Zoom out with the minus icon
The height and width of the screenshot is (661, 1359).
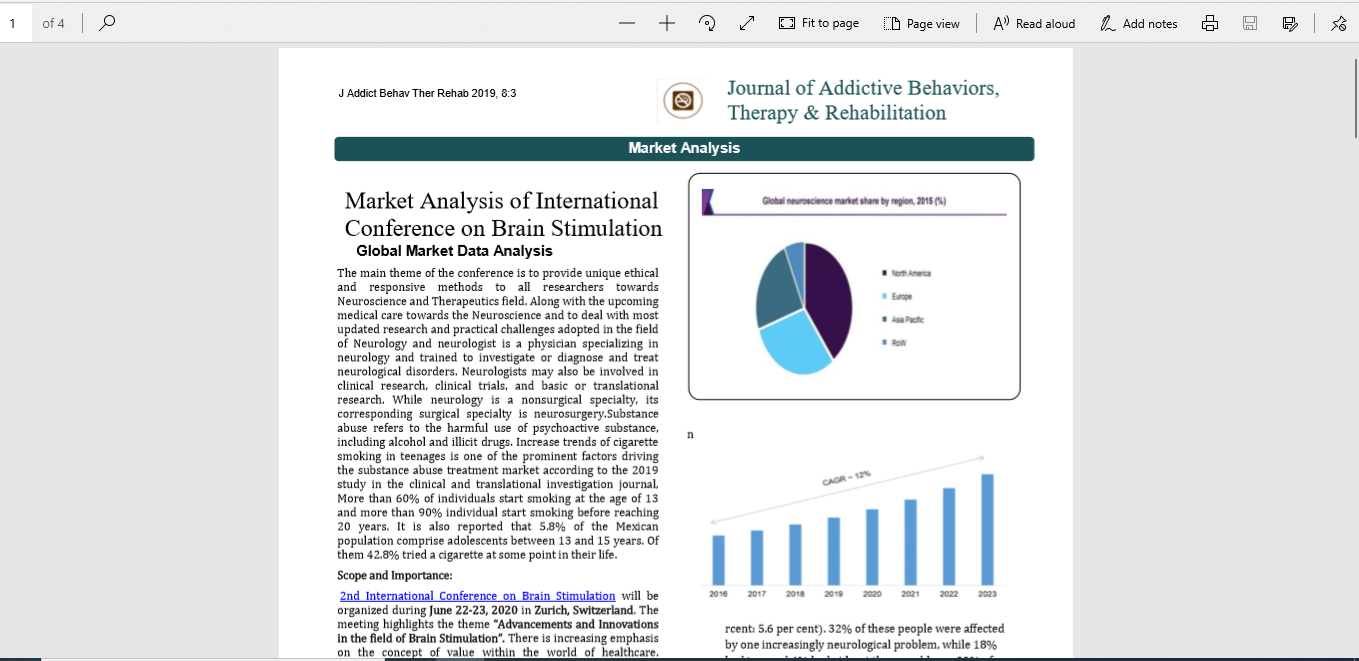(x=627, y=23)
